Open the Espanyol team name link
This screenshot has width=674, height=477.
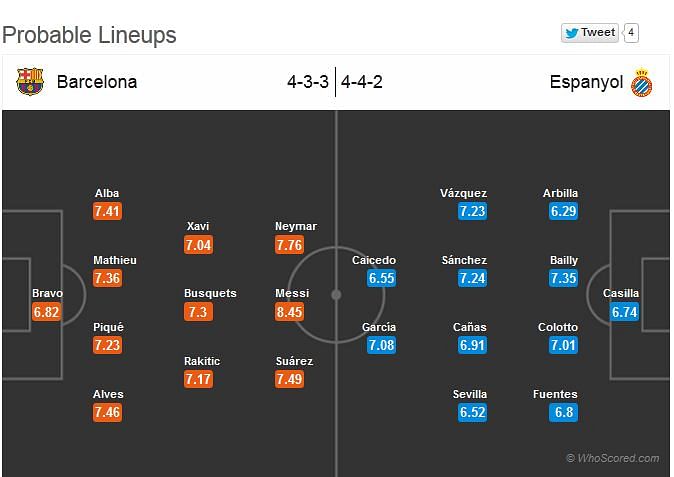click(x=586, y=82)
